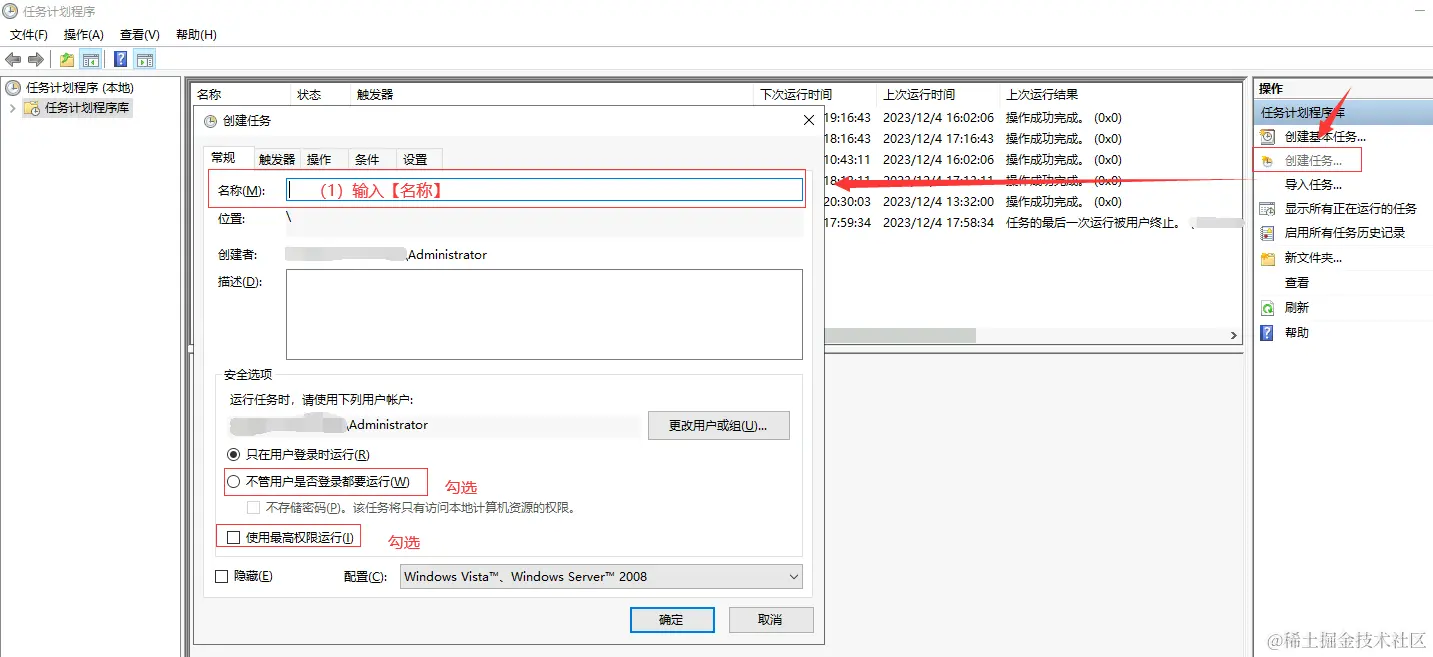Viewport: 1433px width, 657px height.
Task: Click into the 名称 input field
Action: click(545, 190)
